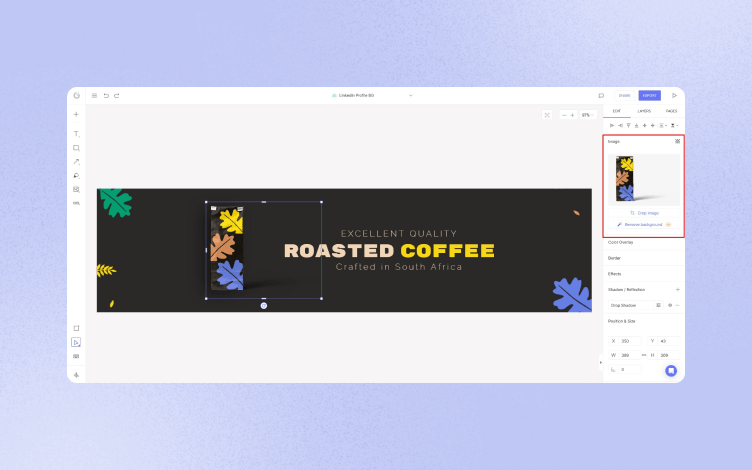752x470 pixels.
Task: Add a new shadow with plus icon
Action: point(678,290)
